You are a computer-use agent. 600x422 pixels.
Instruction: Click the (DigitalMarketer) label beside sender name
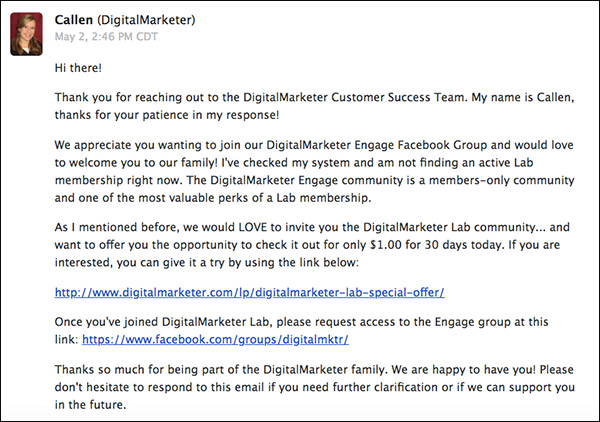(x=146, y=20)
